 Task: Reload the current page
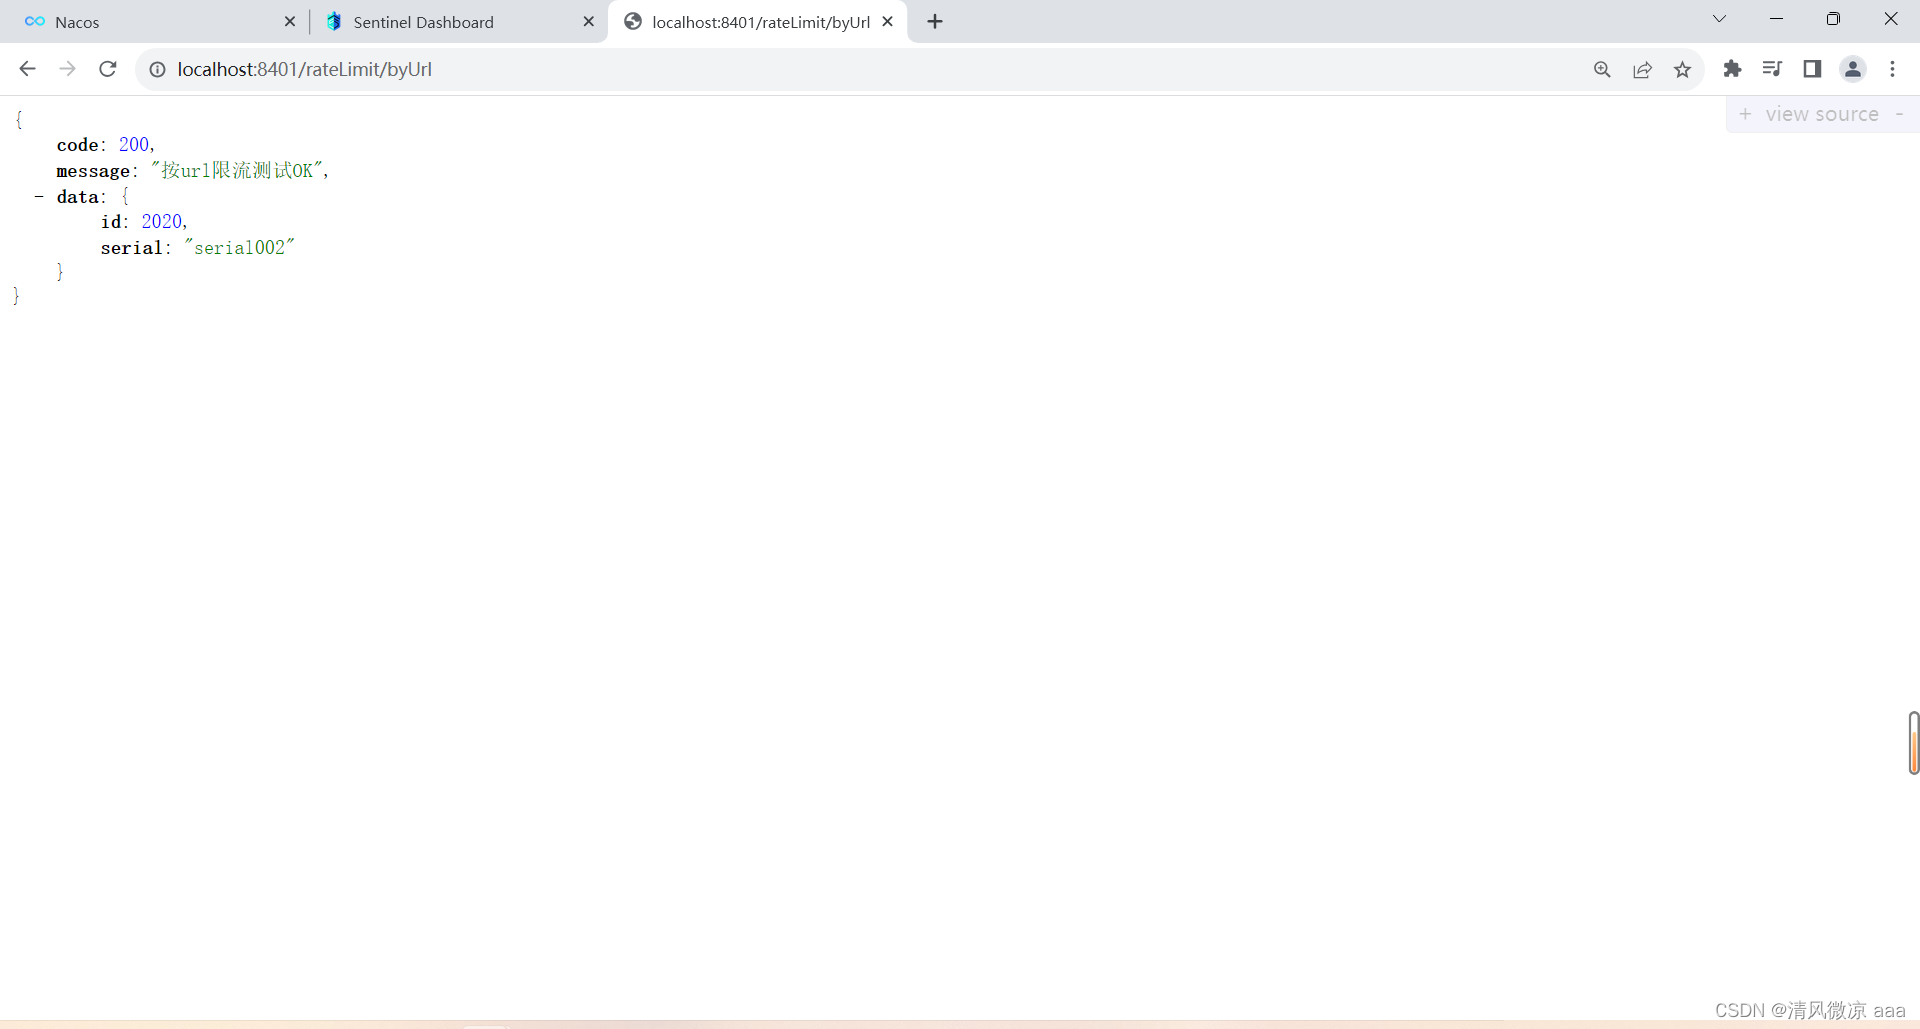(x=108, y=69)
